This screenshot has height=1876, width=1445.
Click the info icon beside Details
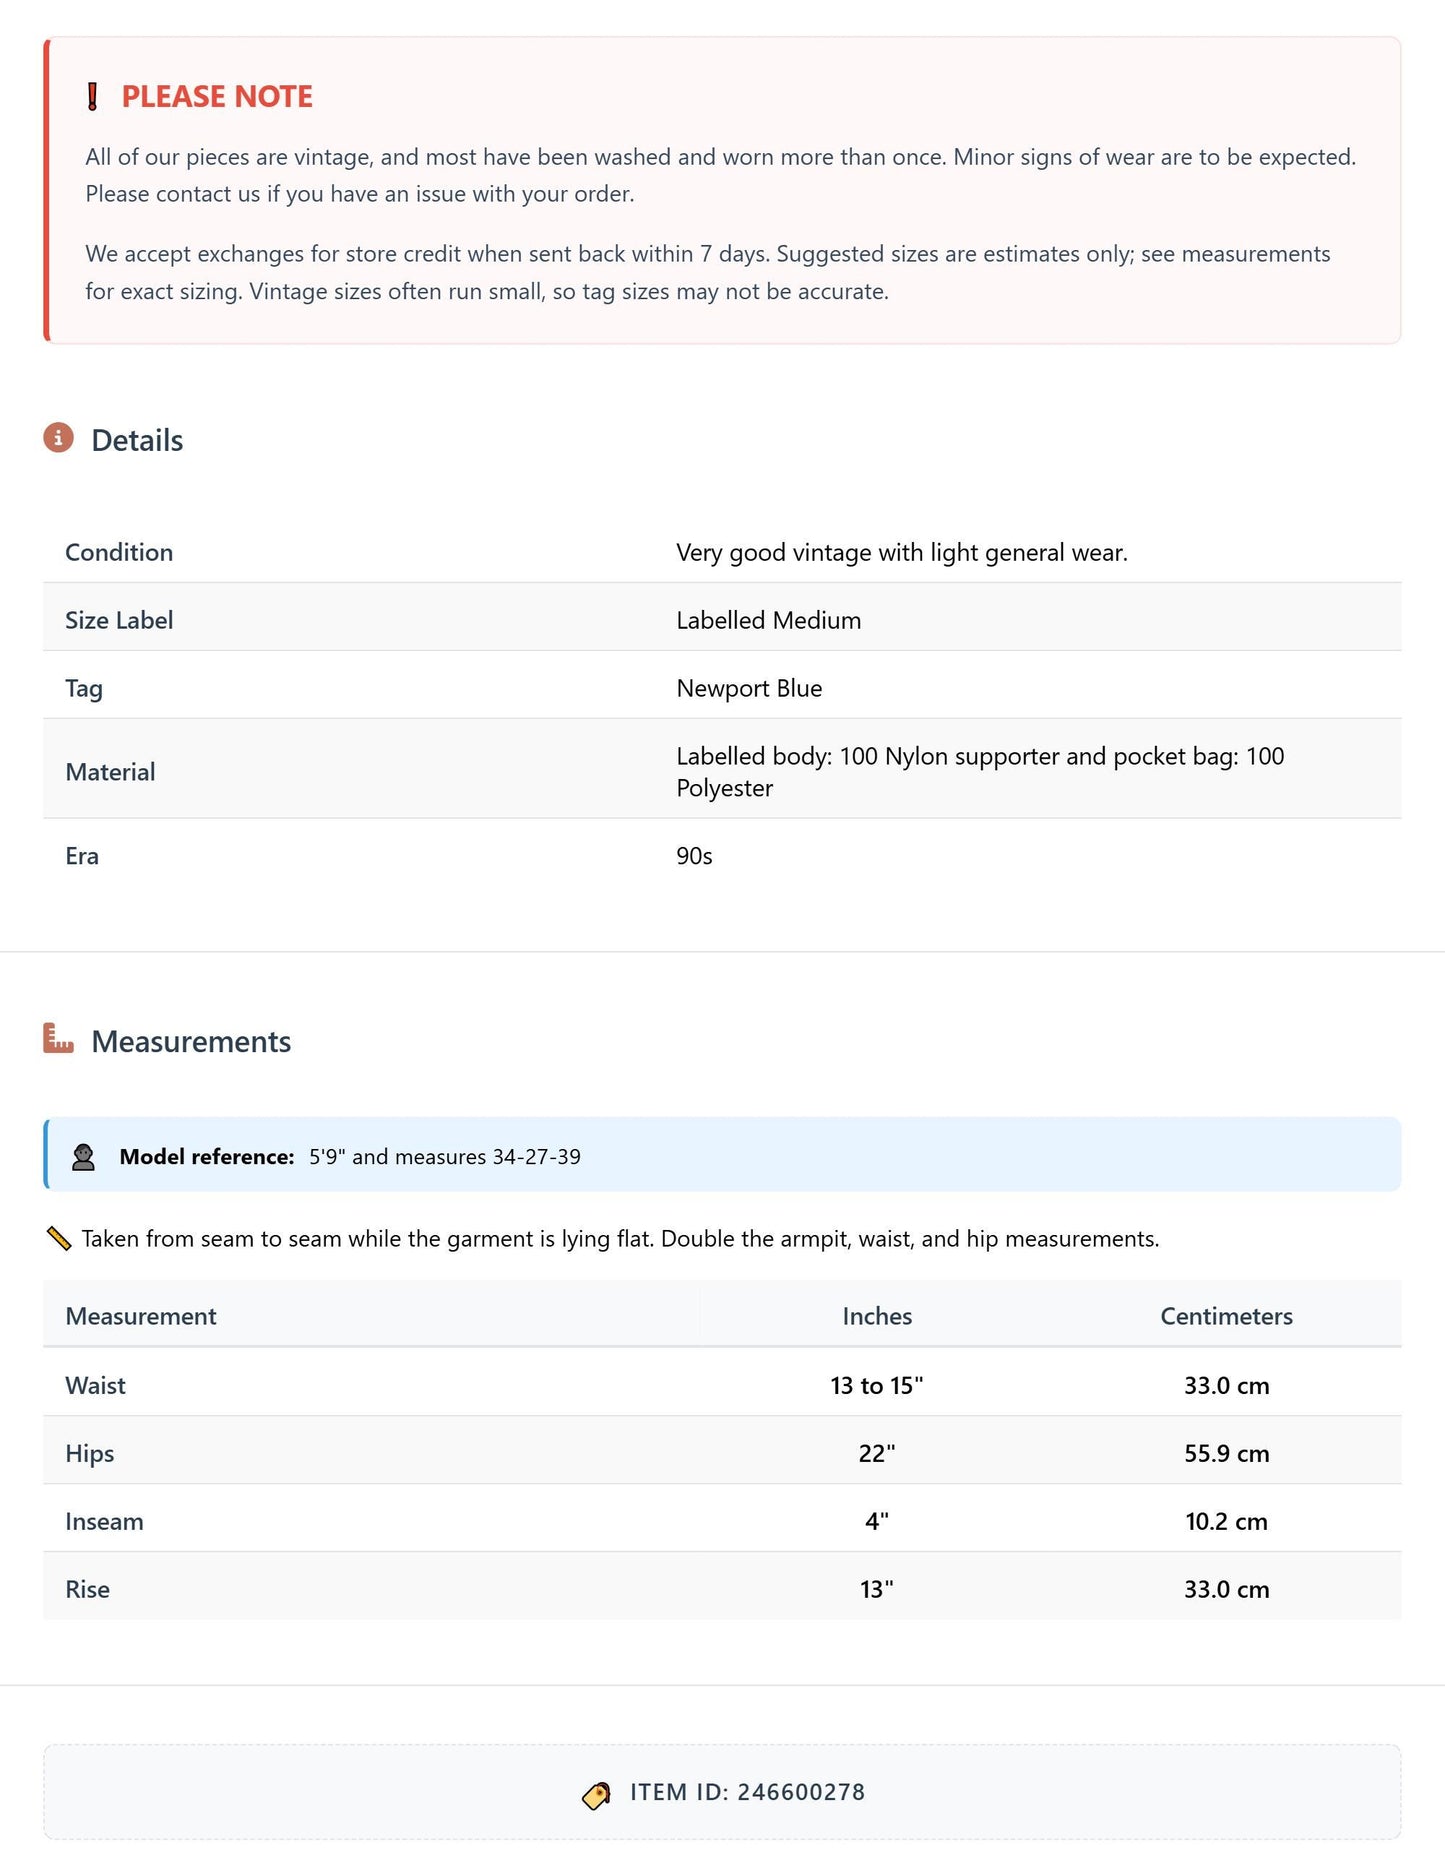pyautogui.click(x=59, y=438)
